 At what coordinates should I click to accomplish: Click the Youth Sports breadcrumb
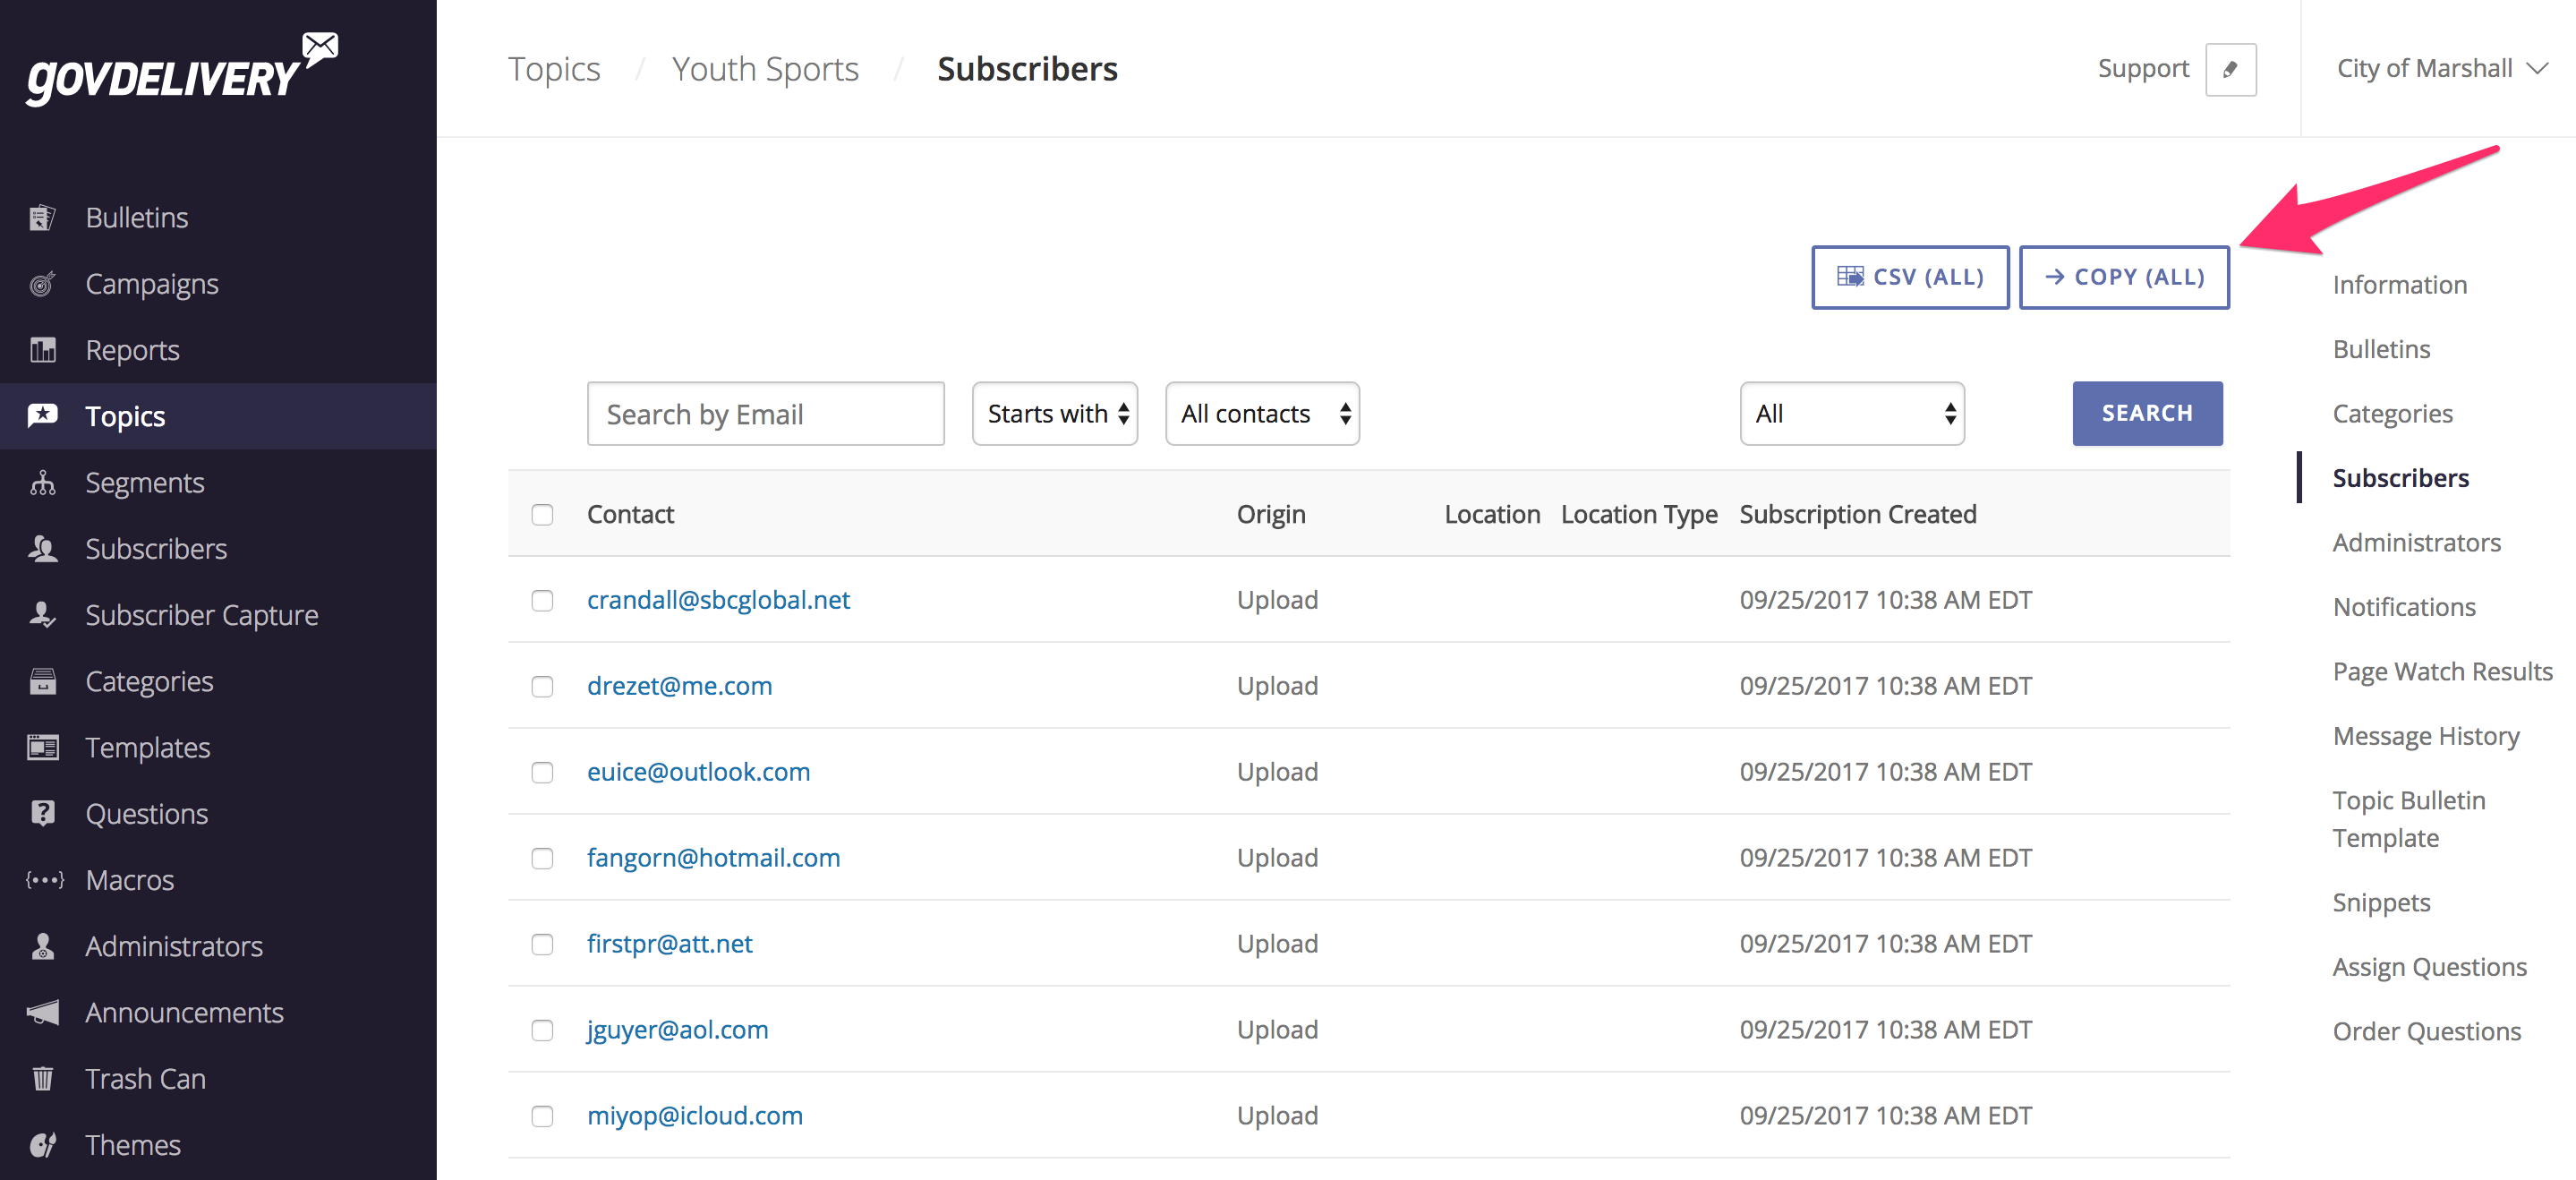point(765,68)
